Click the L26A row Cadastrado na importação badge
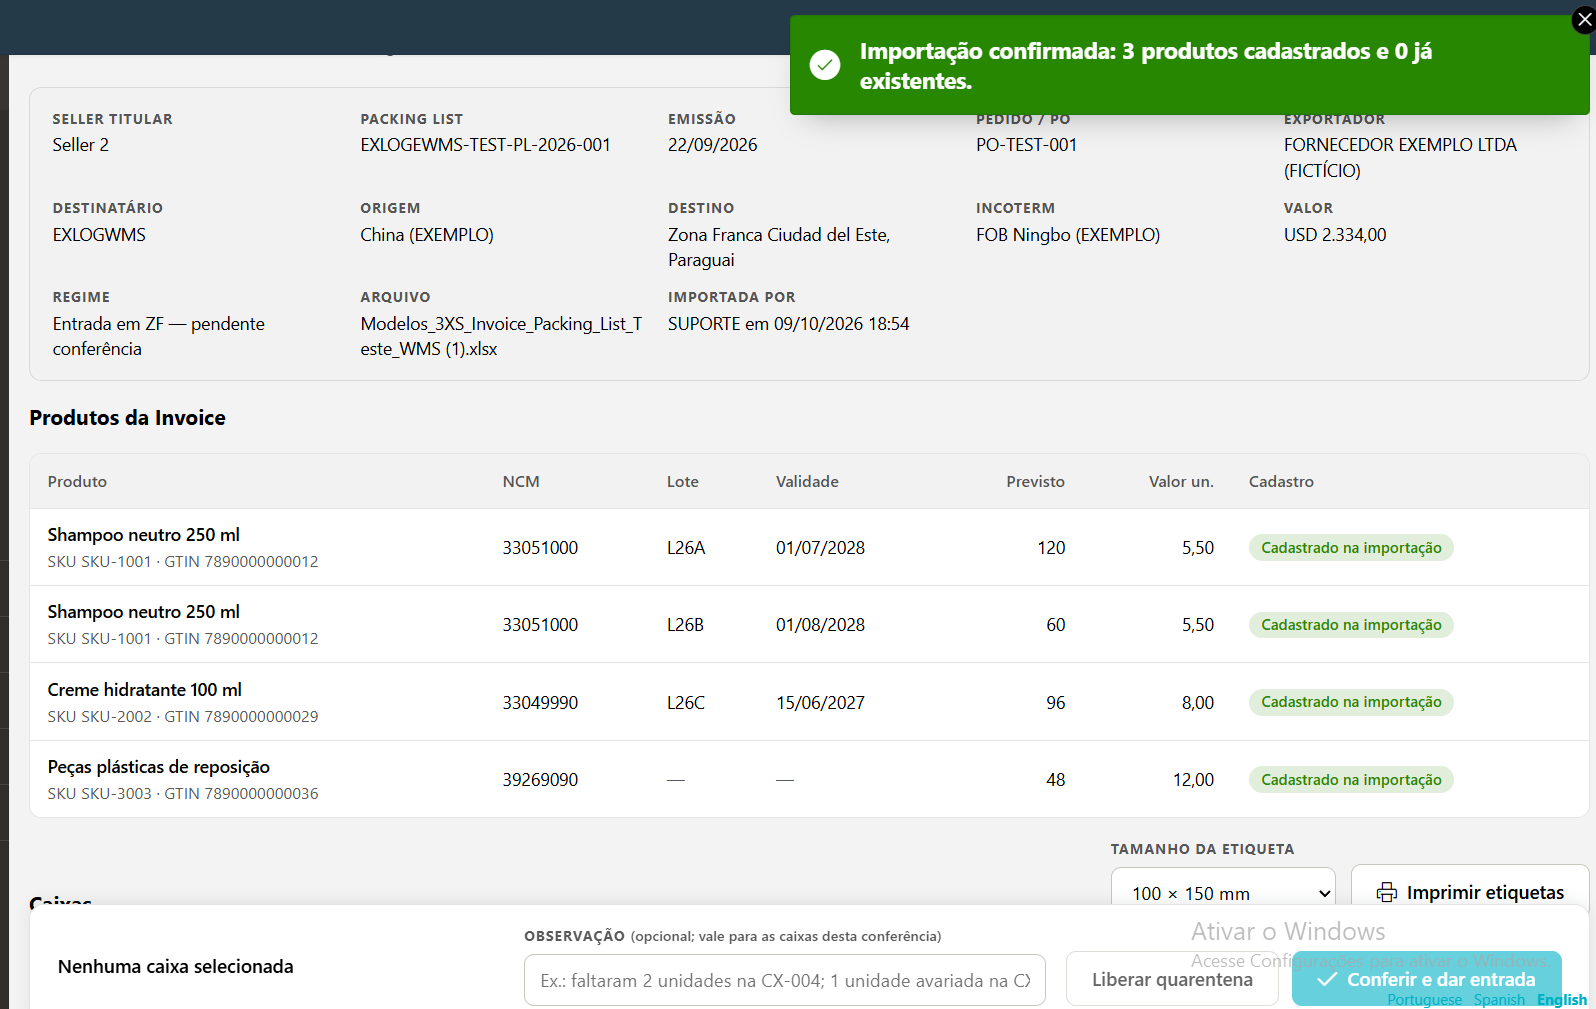The image size is (1596, 1009). pyautogui.click(x=1351, y=548)
